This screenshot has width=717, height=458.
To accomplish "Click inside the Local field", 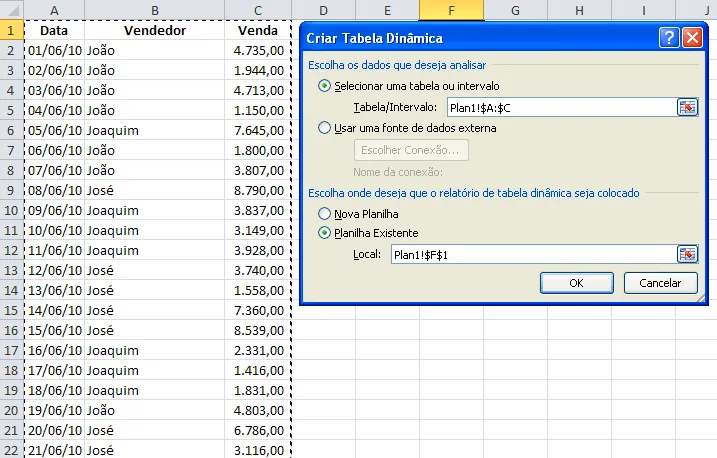I will click(x=533, y=255).
